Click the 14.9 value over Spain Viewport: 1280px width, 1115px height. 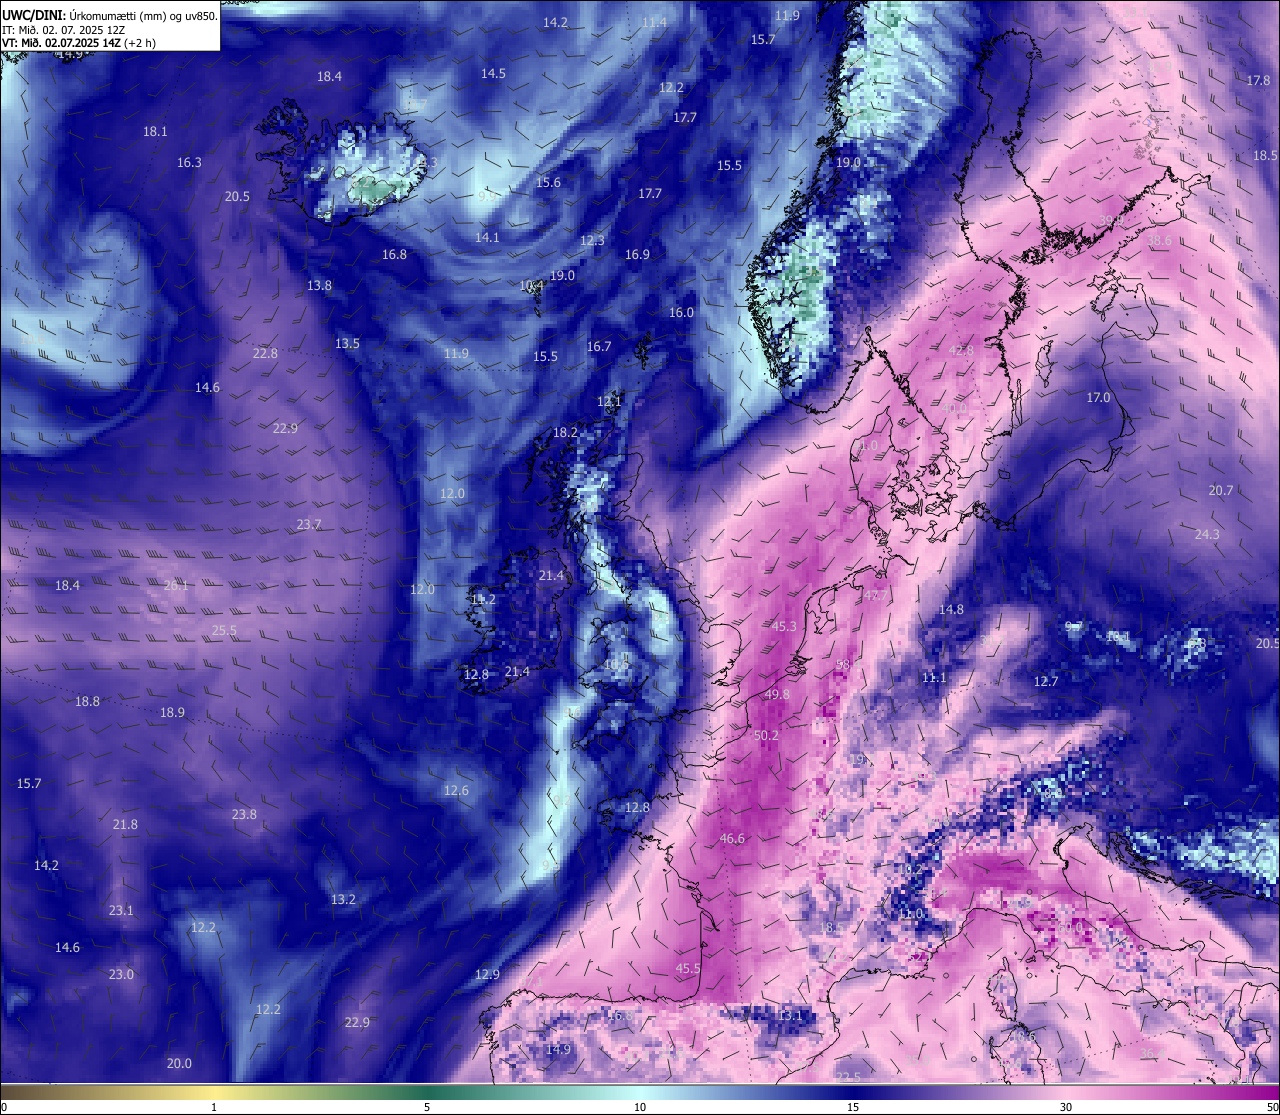pos(558,1049)
